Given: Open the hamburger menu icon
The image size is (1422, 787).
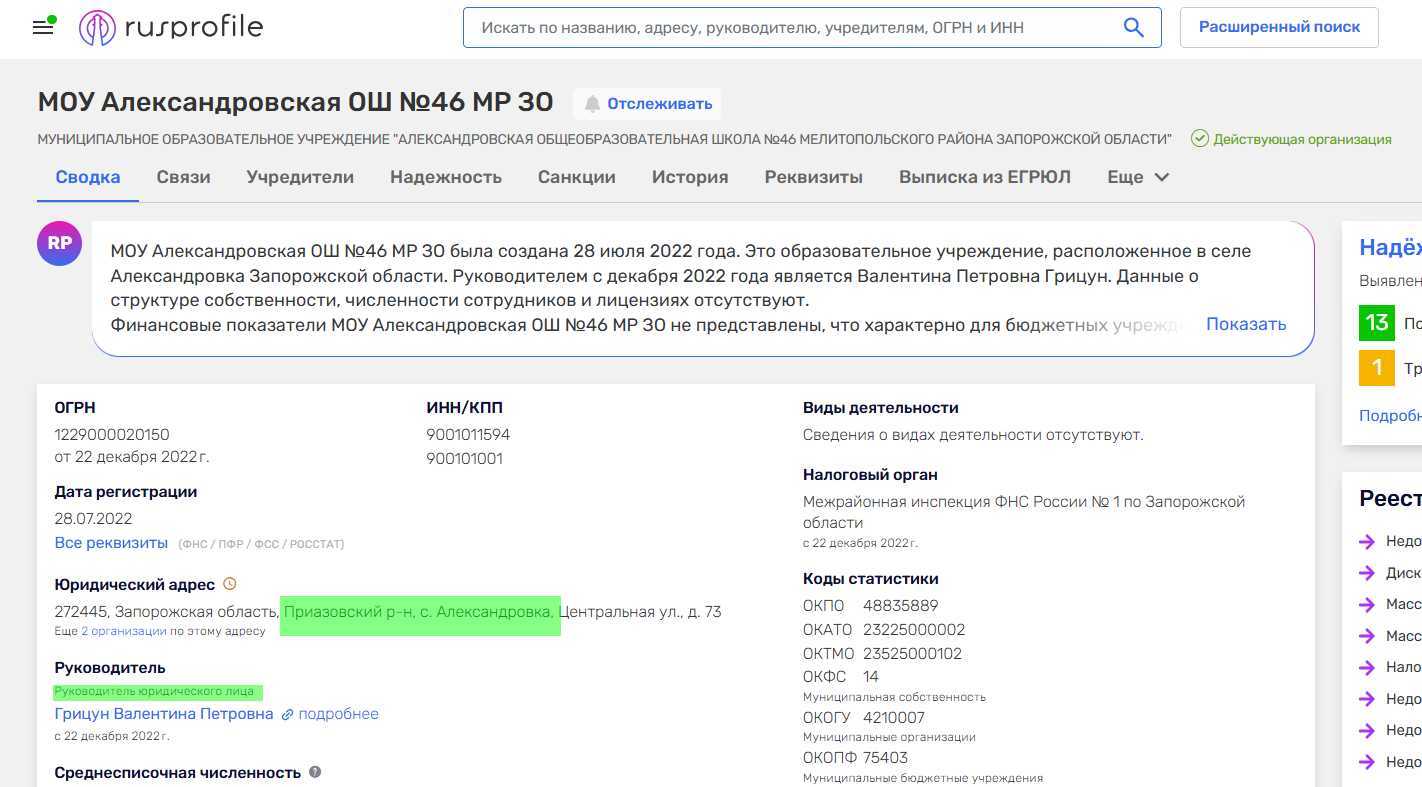Looking at the screenshot, I should (x=43, y=27).
